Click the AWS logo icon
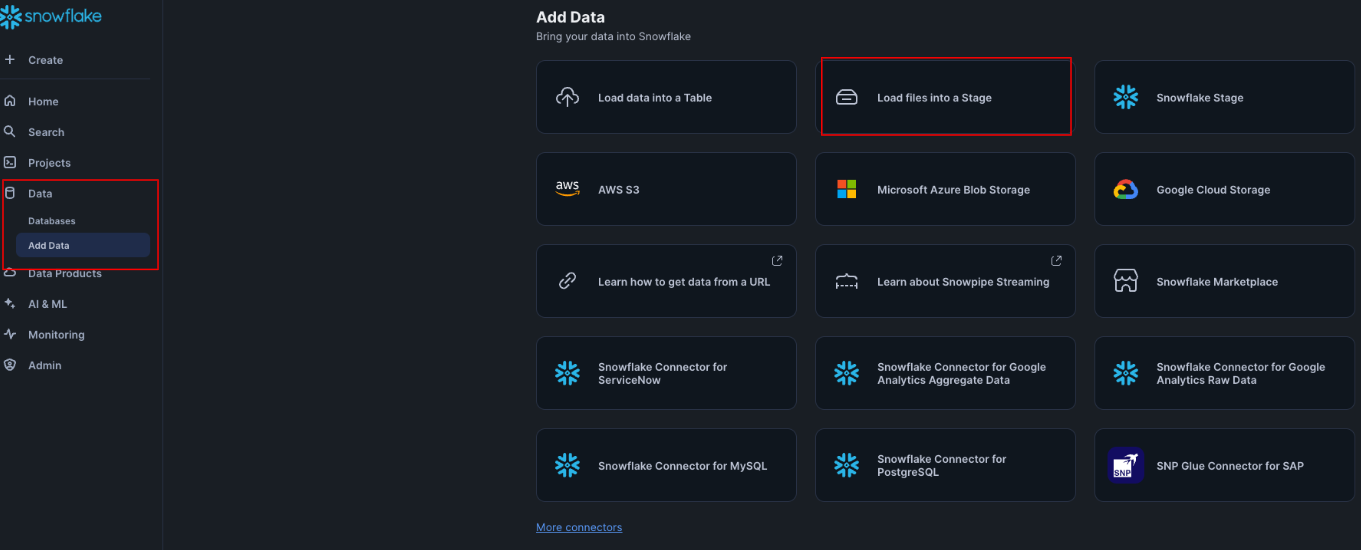 [567, 190]
